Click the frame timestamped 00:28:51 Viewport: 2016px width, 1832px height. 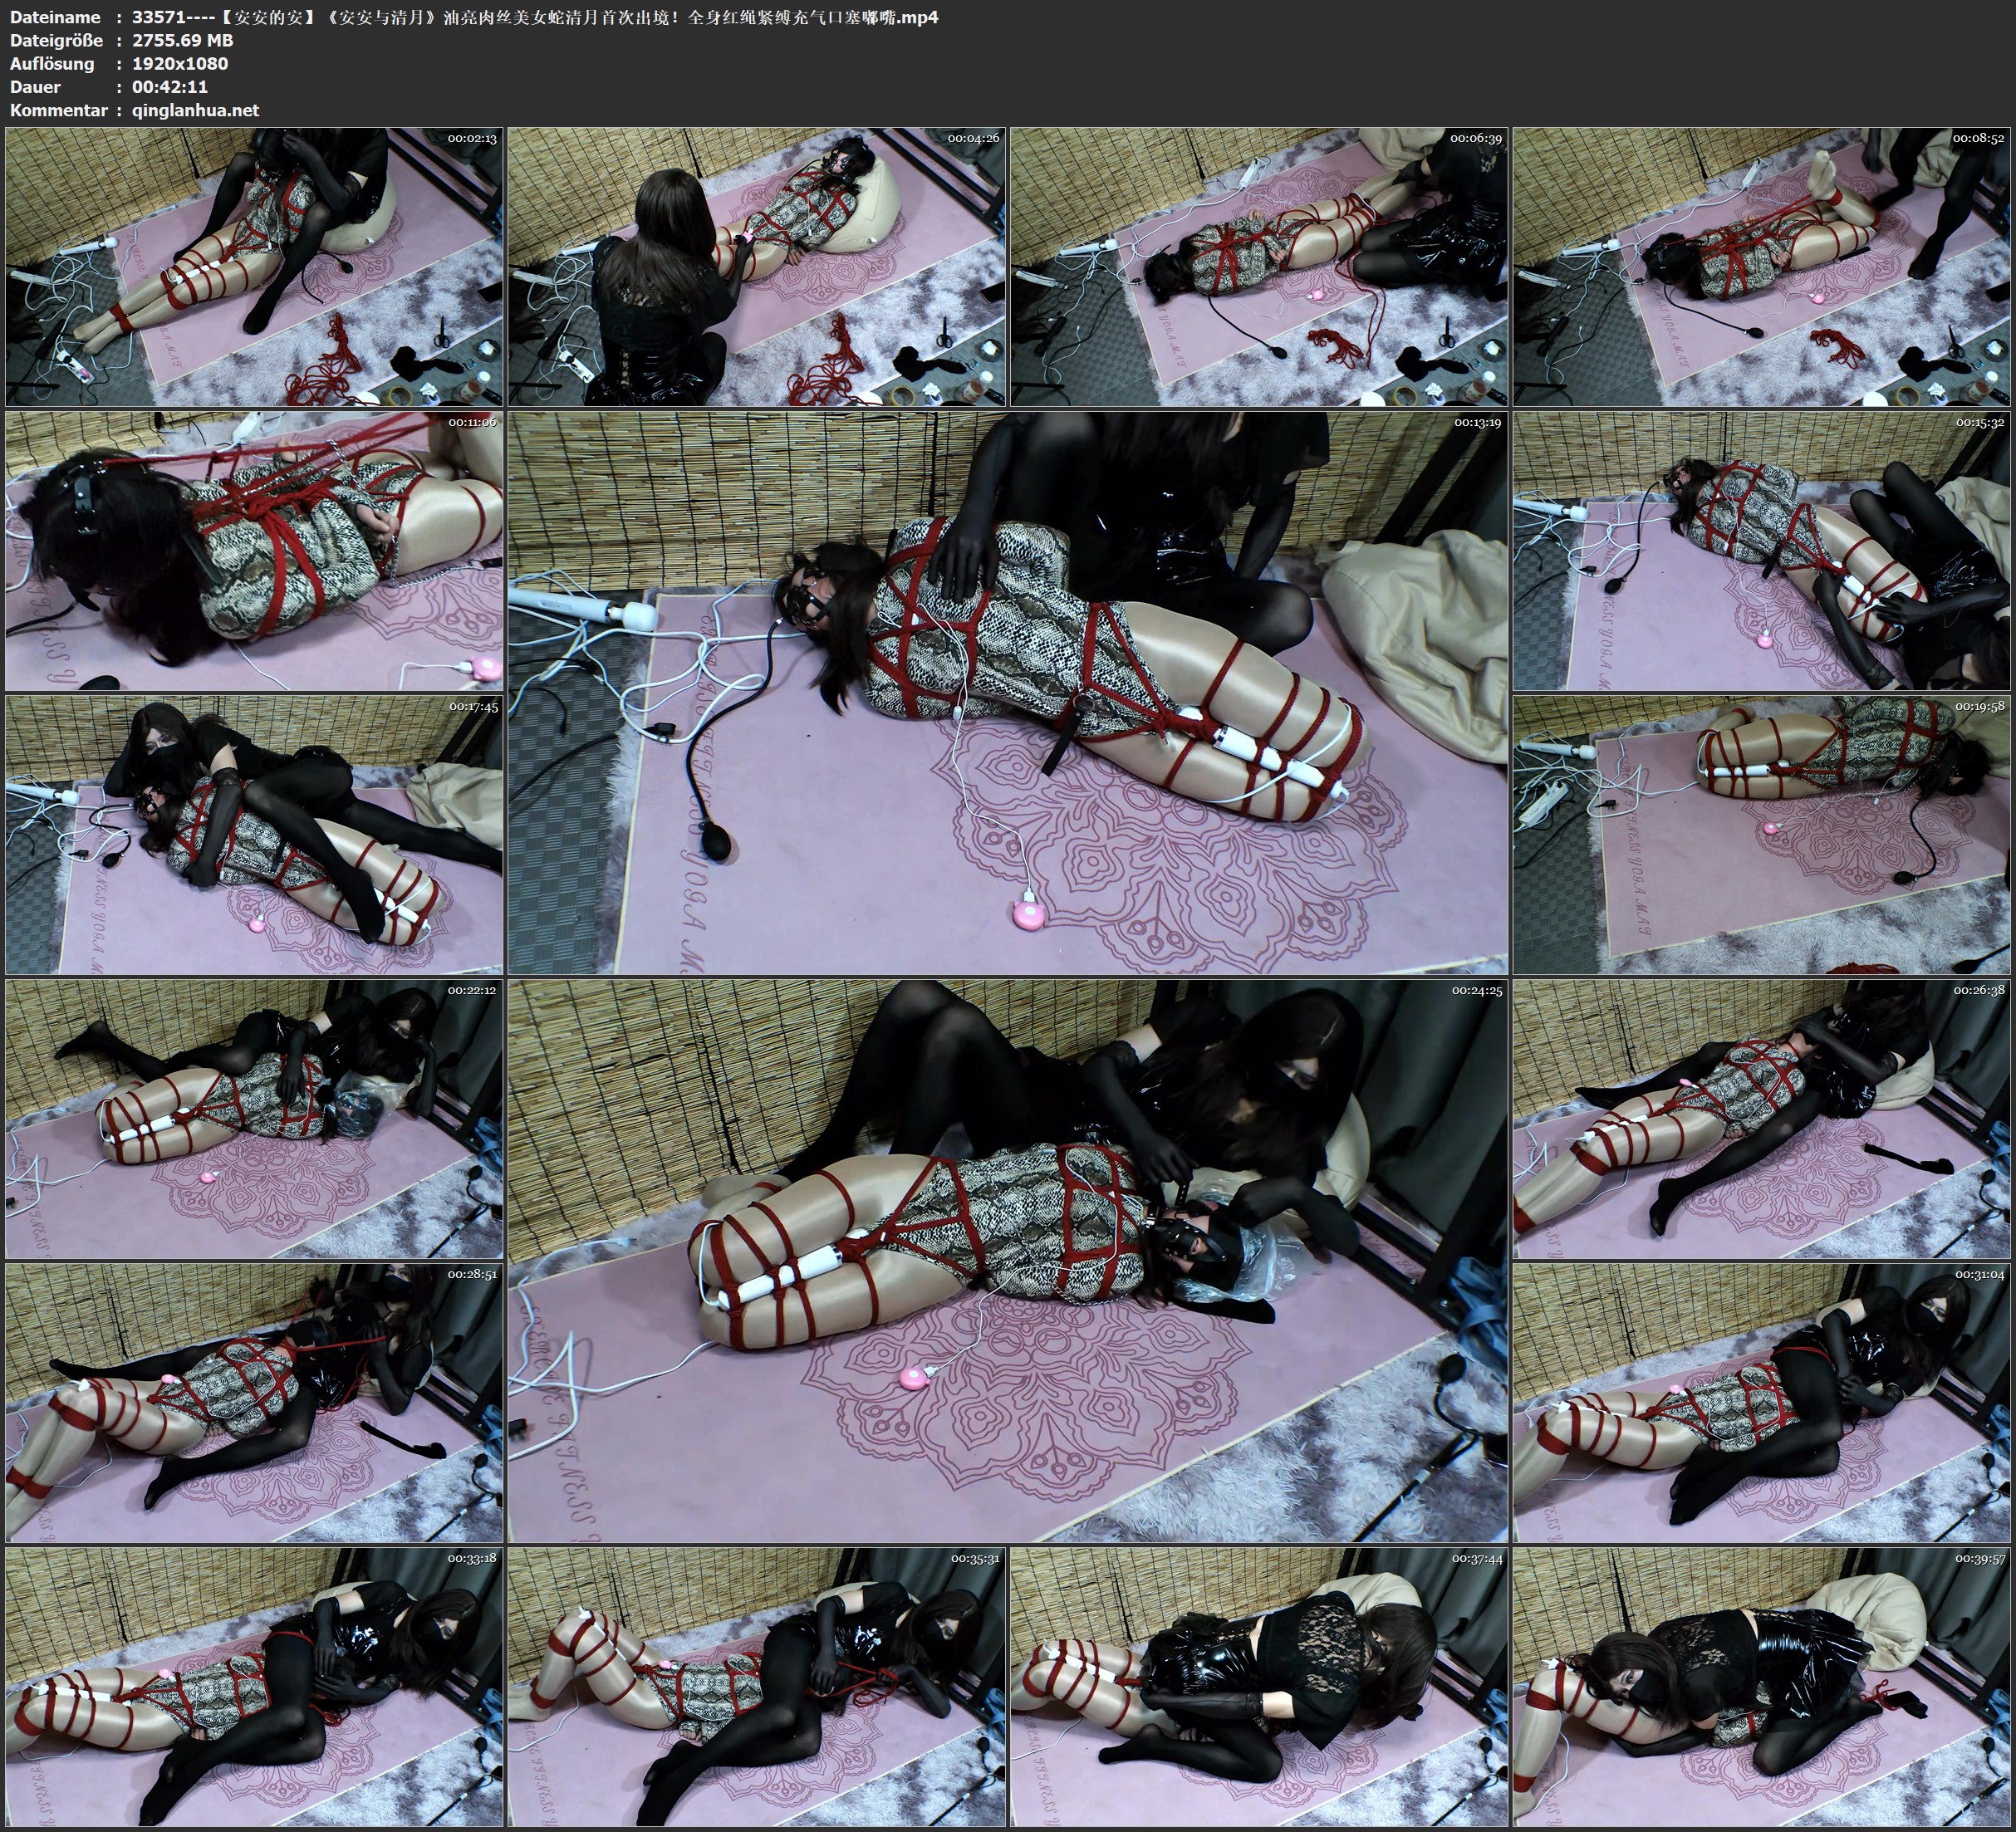click(254, 1402)
